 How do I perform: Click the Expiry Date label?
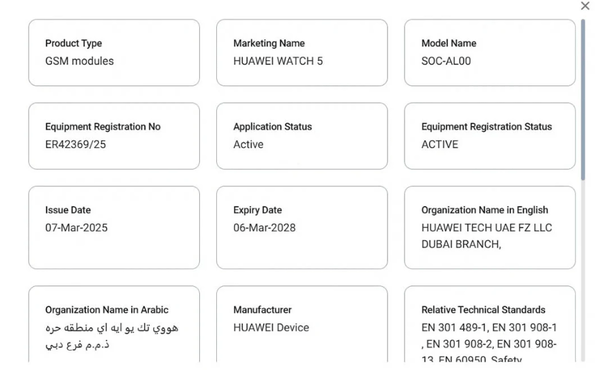pyautogui.click(x=258, y=210)
